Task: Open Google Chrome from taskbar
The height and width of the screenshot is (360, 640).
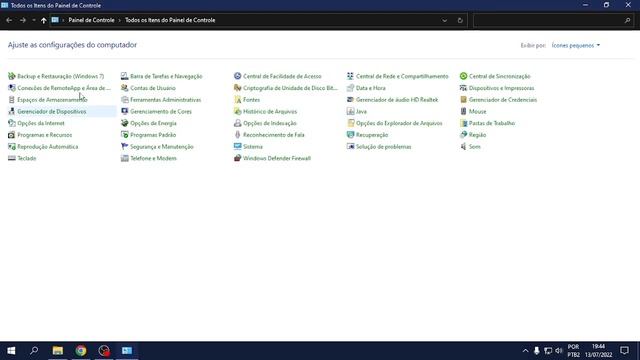Action: coord(81,351)
